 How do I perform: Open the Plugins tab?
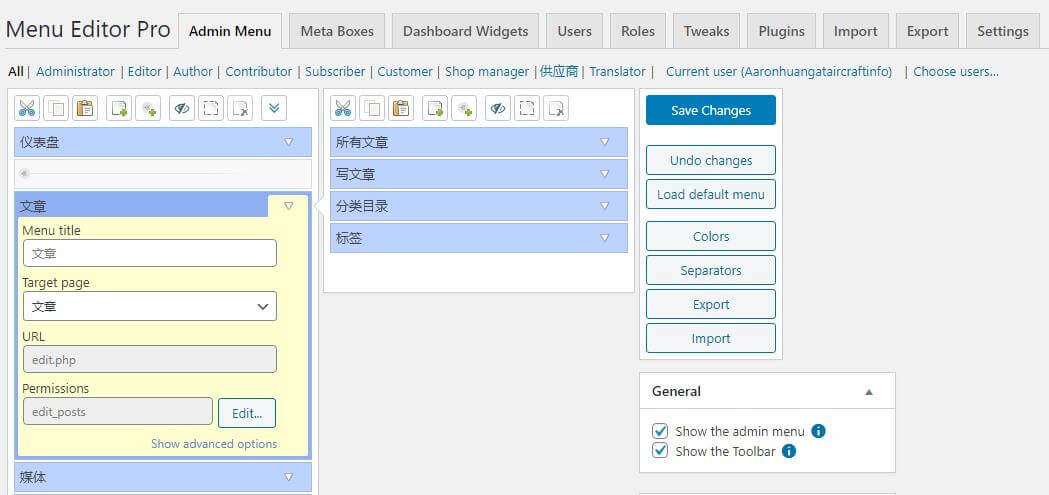tap(781, 31)
